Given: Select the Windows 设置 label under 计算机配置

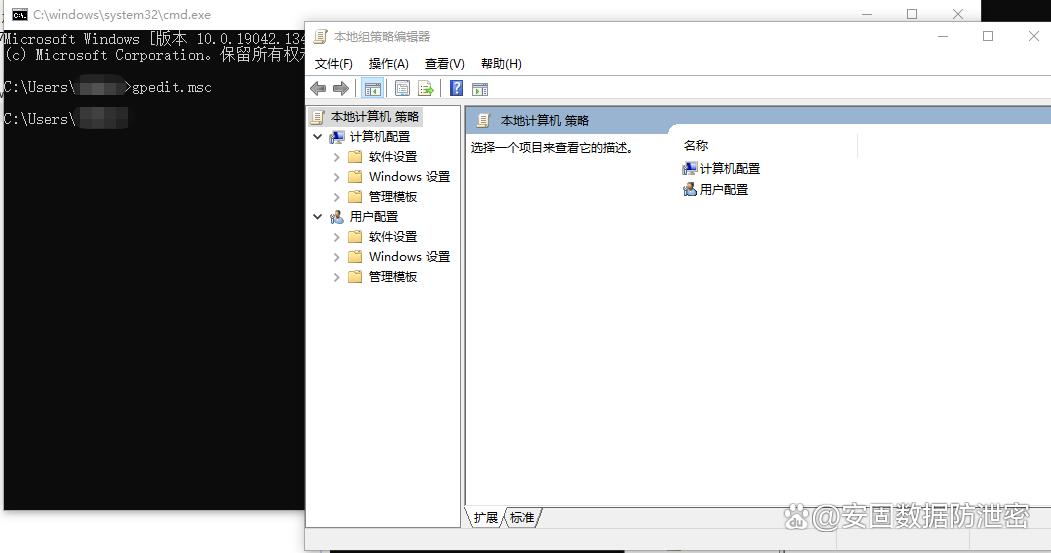Looking at the screenshot, I should (x=410, y=177).
